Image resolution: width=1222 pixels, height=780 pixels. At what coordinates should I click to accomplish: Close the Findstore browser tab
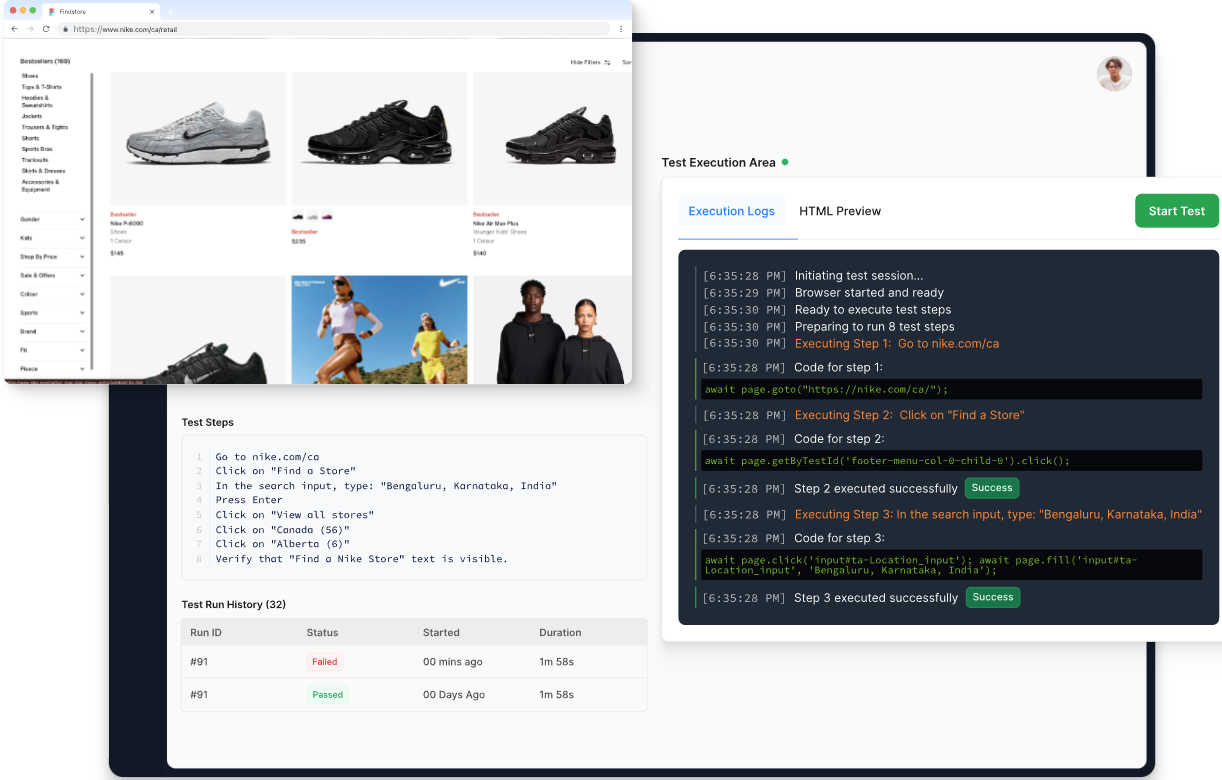154,11
